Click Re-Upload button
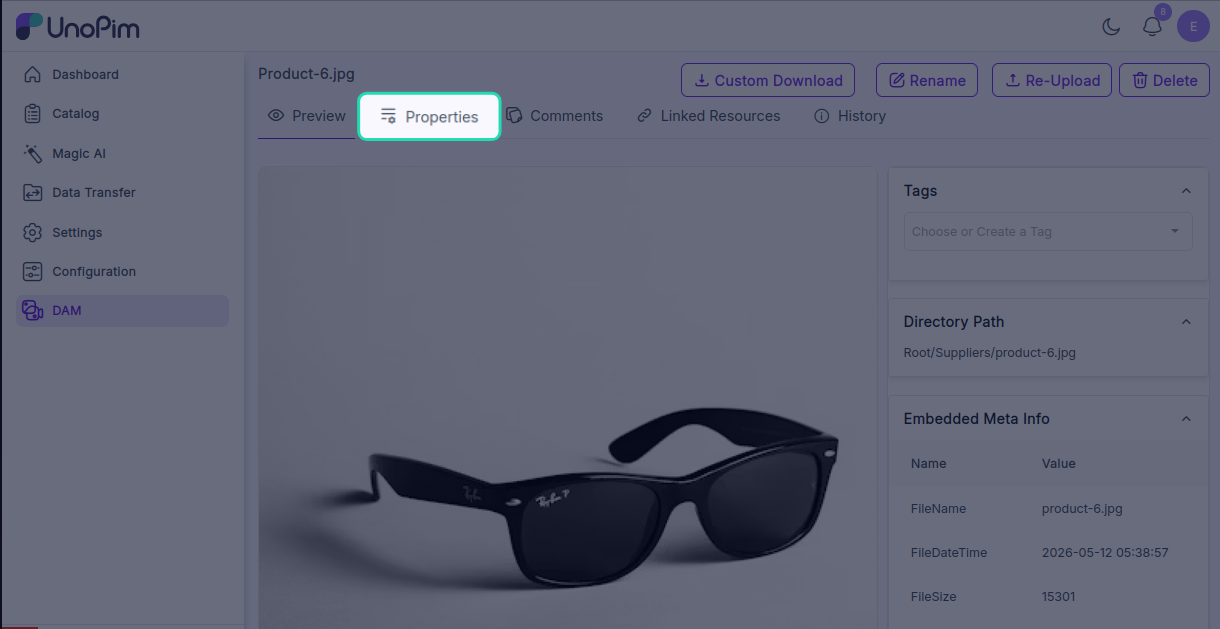The image size is (1220, 629). click(1052, 81)
